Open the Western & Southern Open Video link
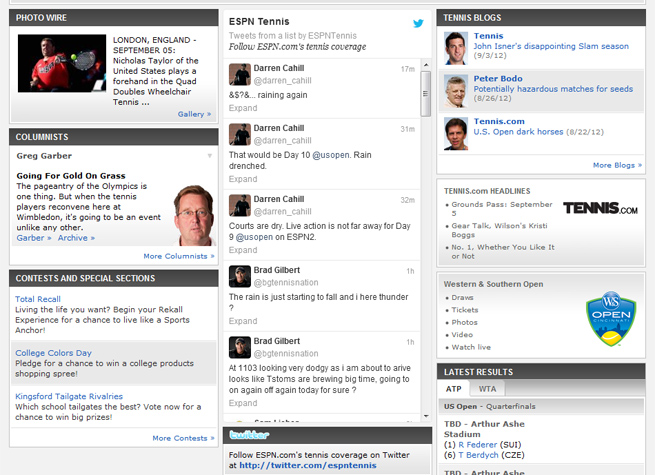The height and width of the screenshot is (475, 655). pyautogui.click(x=462, y=335)
